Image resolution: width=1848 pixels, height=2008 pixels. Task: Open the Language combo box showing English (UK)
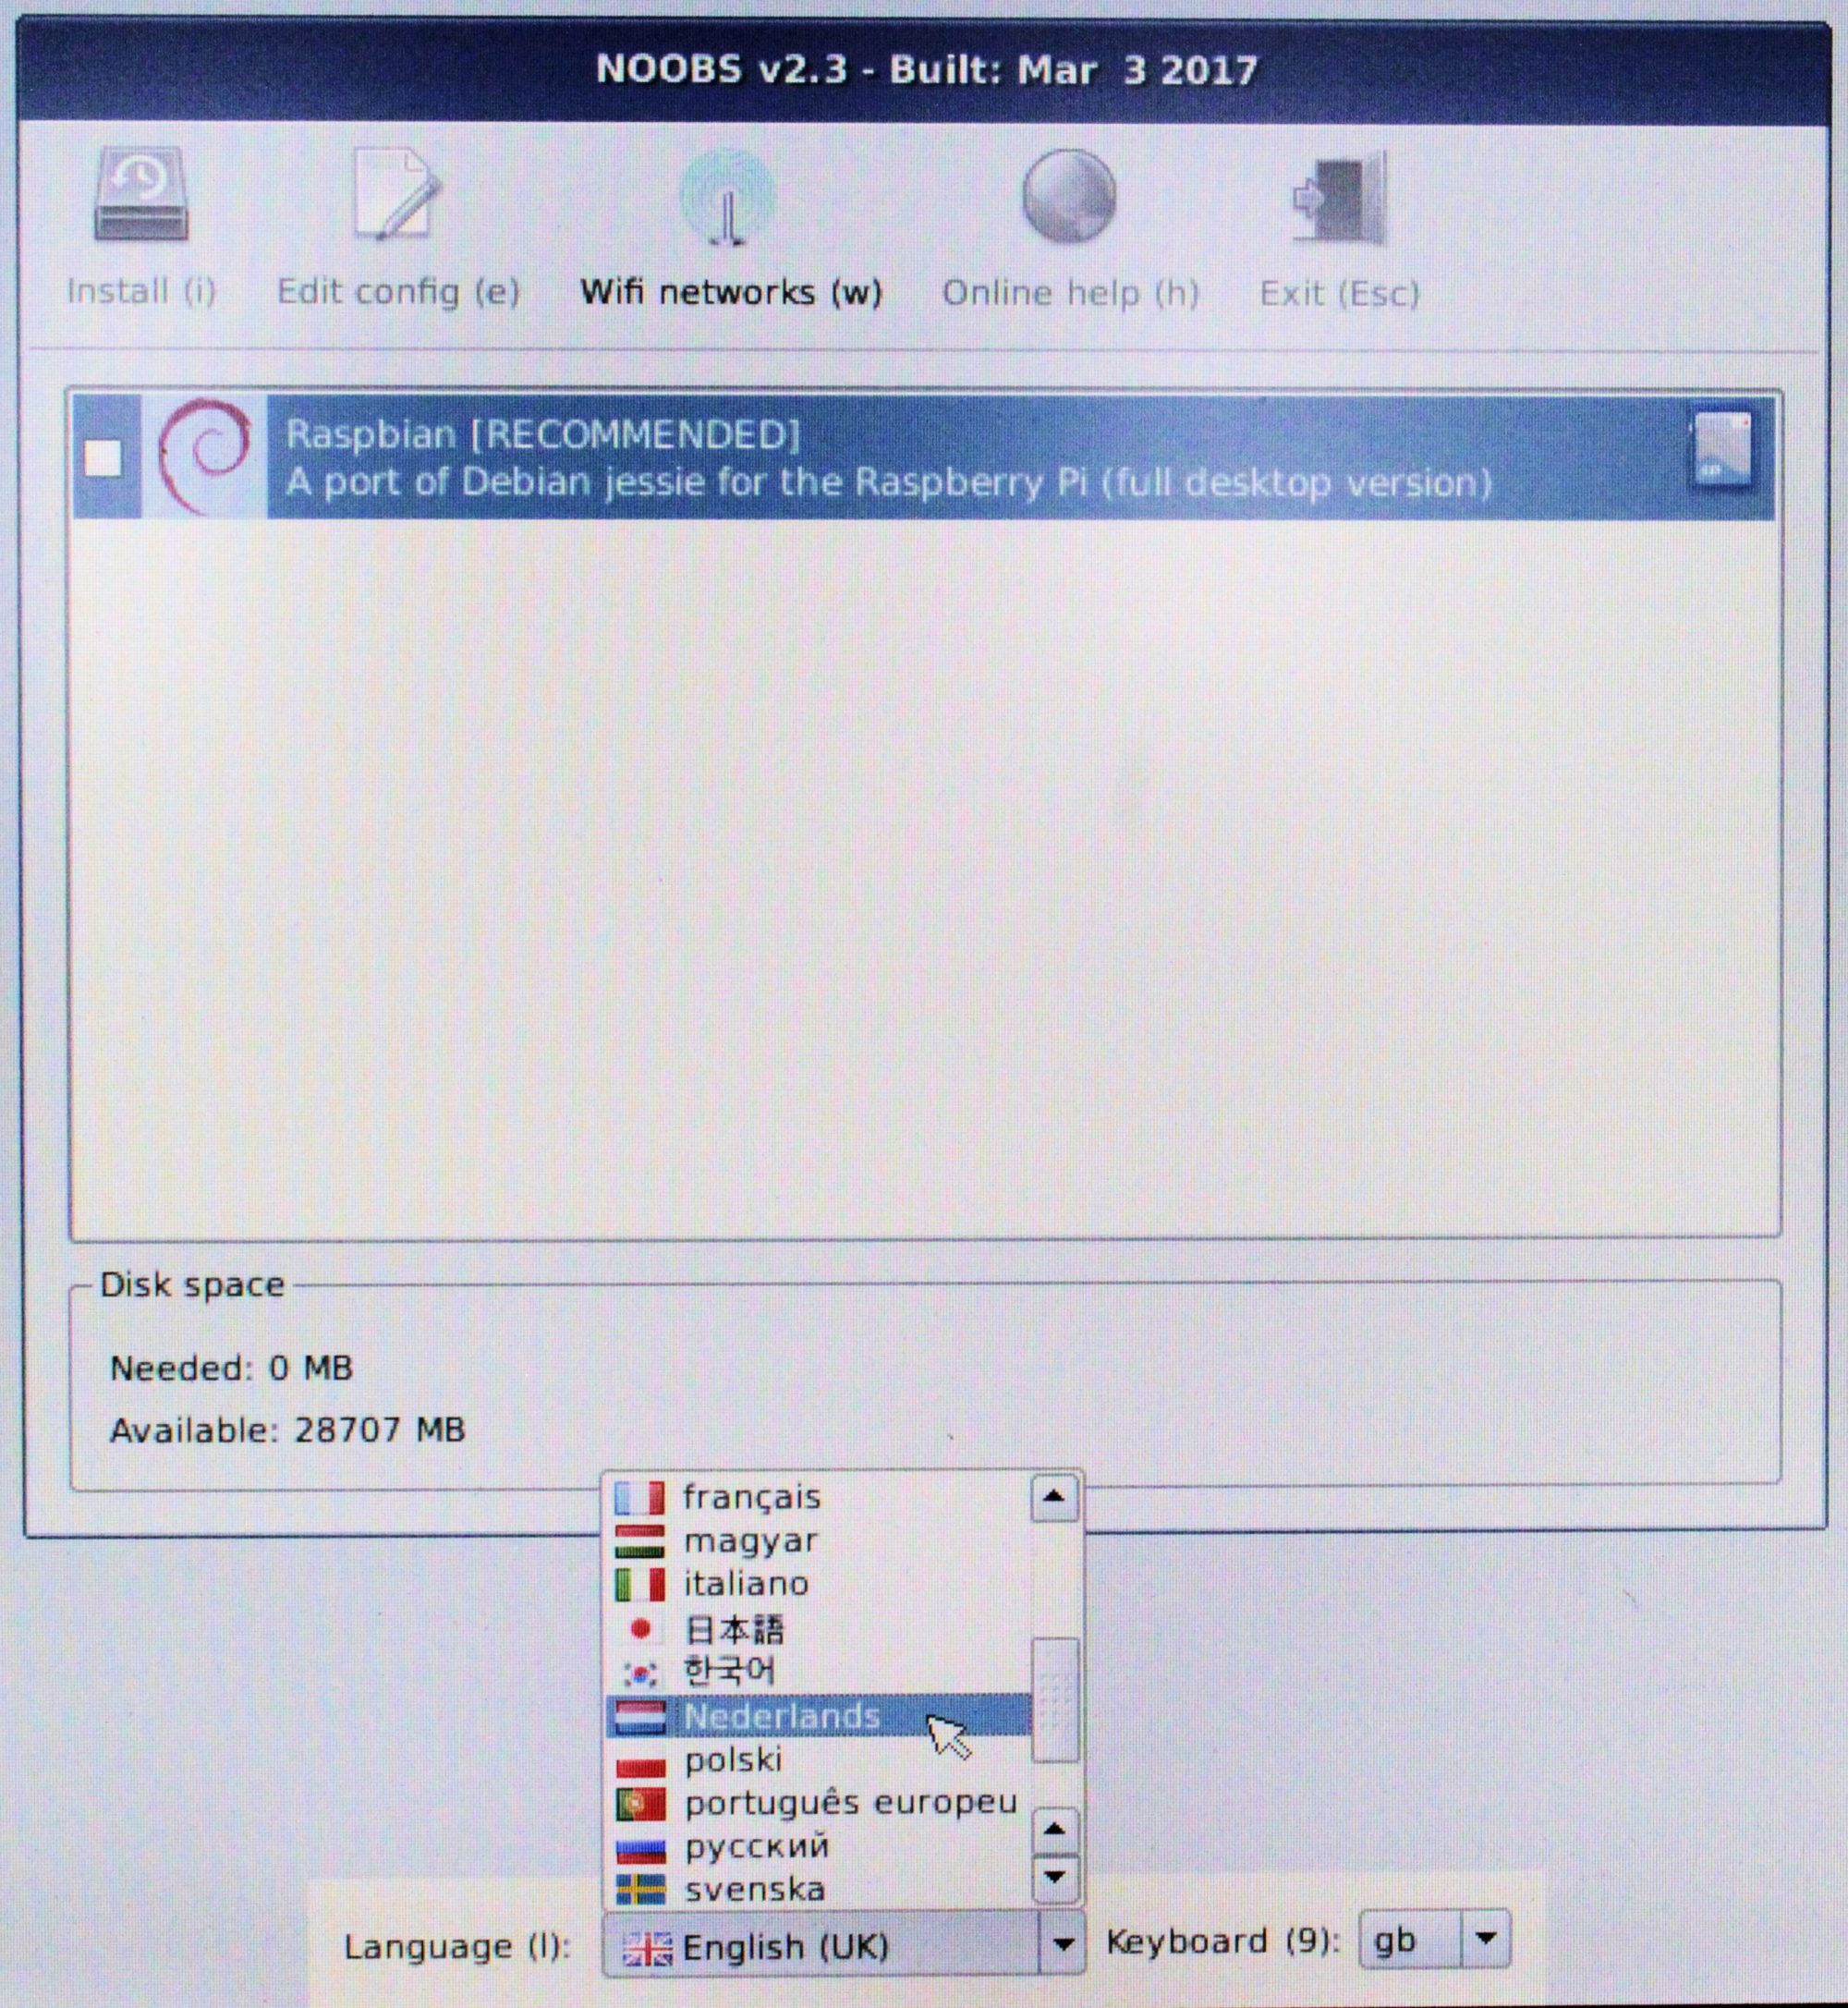pos(843,1943)
